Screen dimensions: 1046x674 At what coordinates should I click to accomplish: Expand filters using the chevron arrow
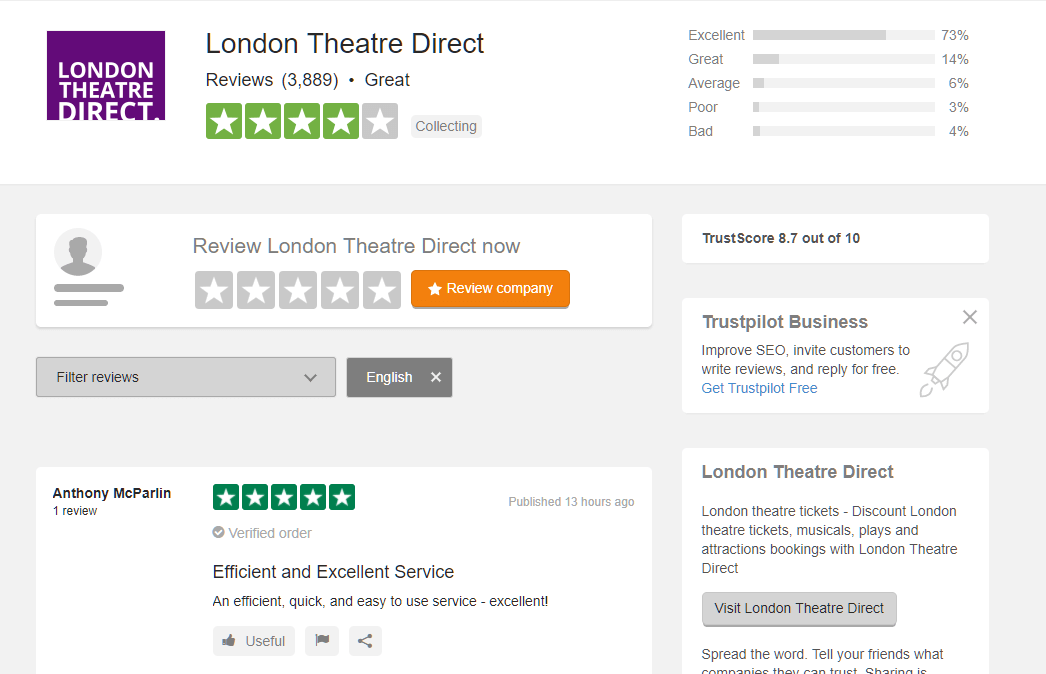pos(310,377)
